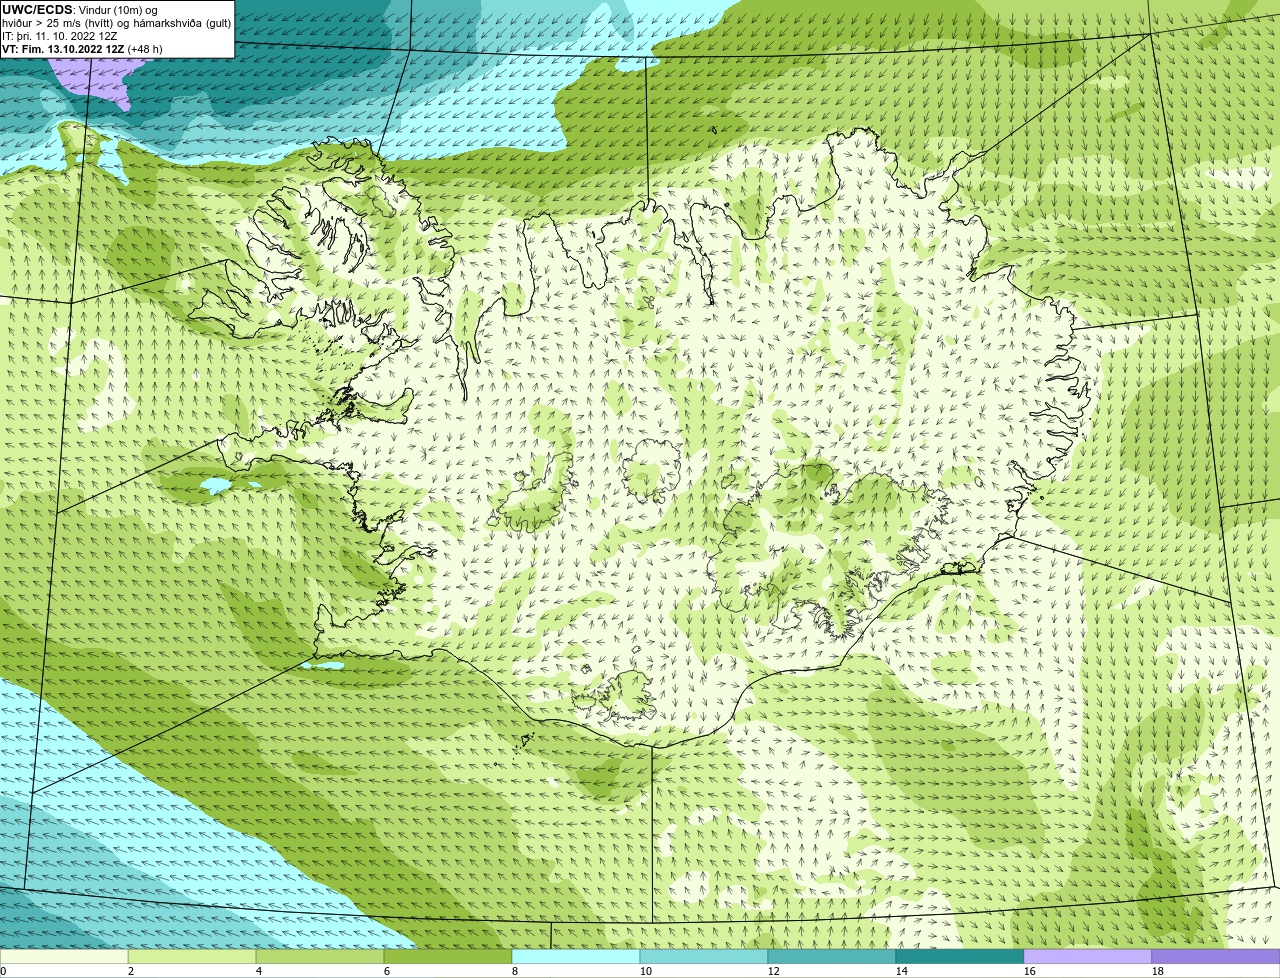Select the lavender 16–18 m/s legend swatch
The width and height of the screenshot is (1280, 978).
point(1088,957)
